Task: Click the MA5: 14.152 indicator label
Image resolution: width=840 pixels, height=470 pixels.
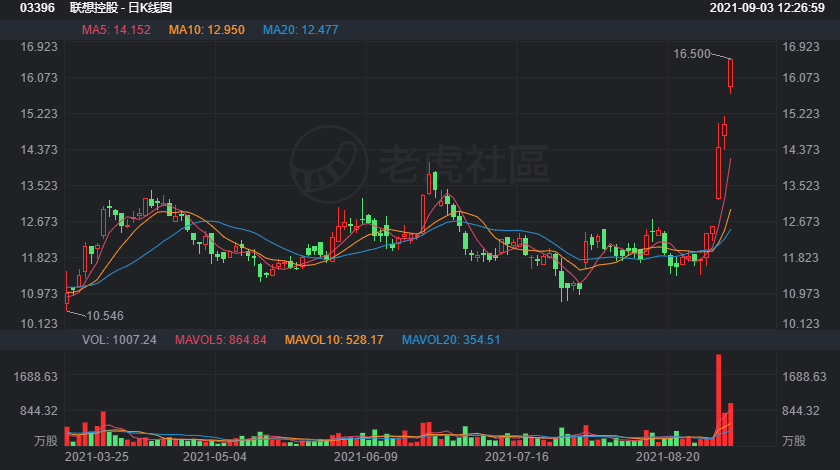Action: (x=116, y=30)
